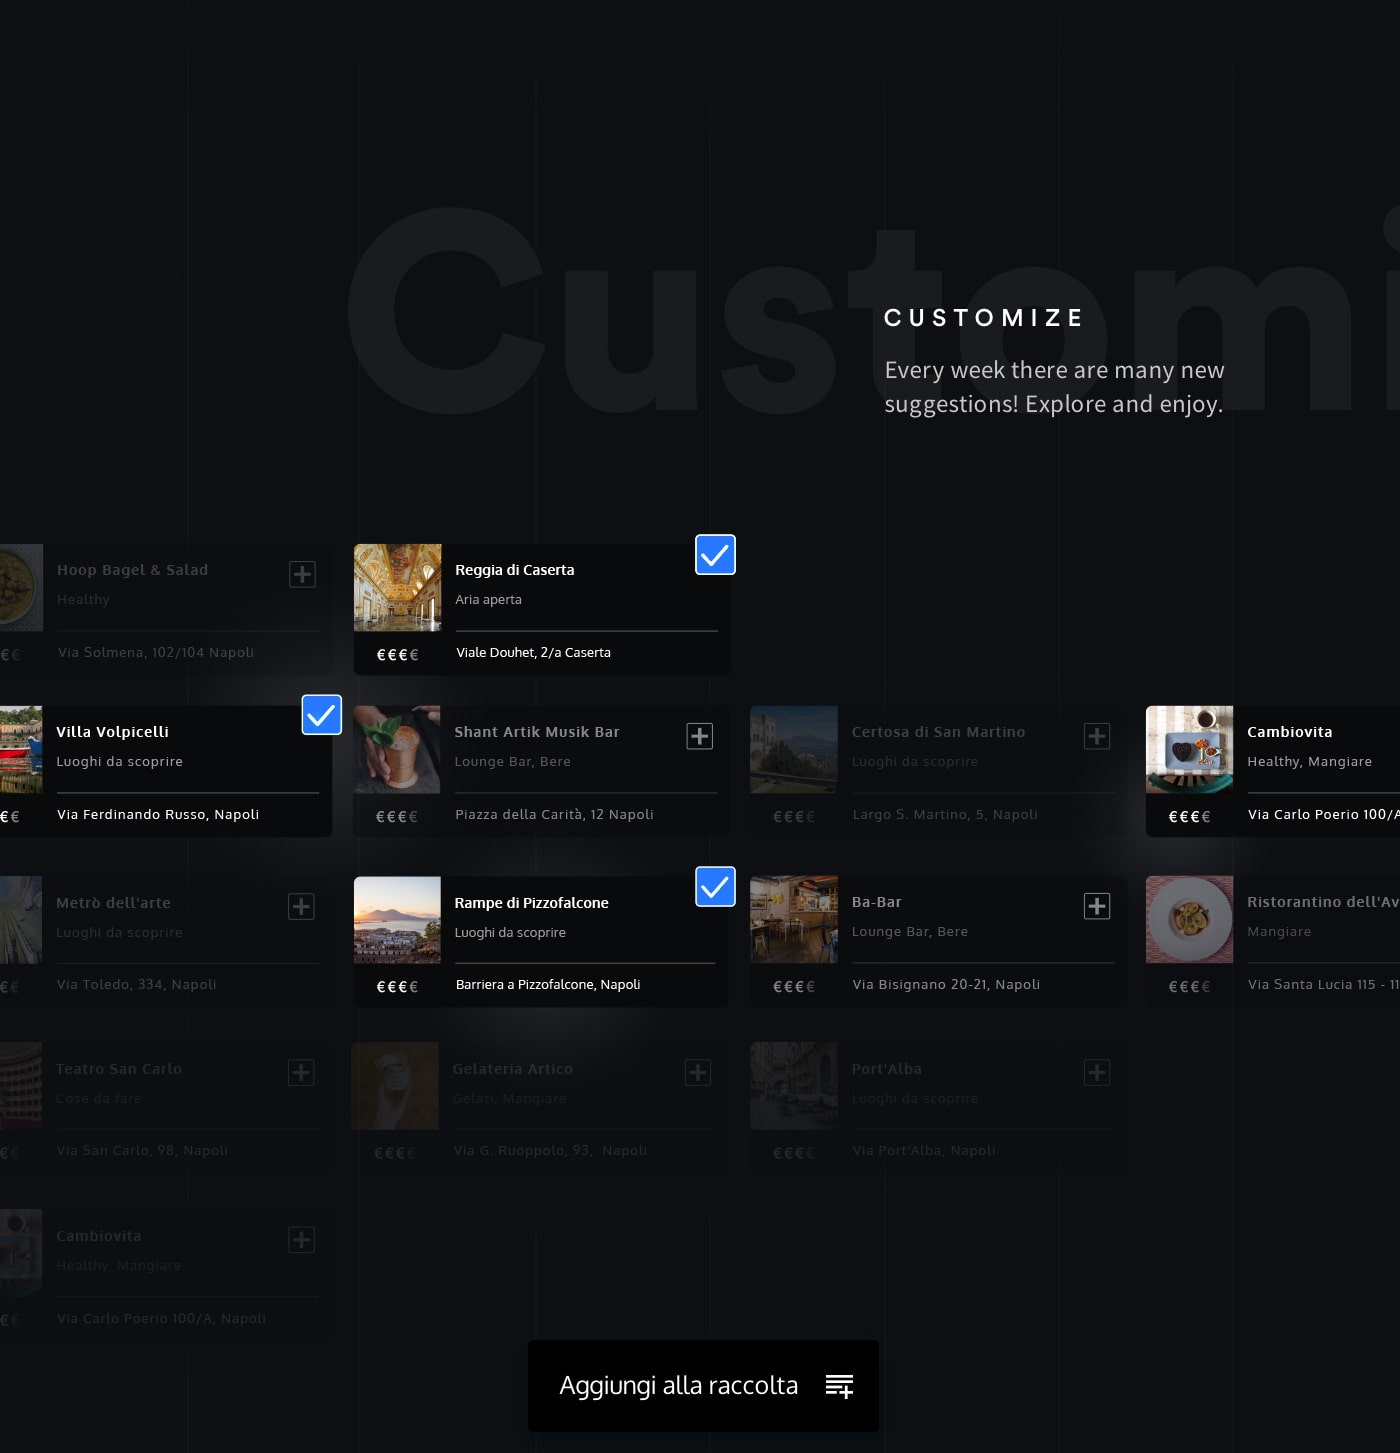The height and width of the screenshot is (1453, 1400).
Task: Select the address "Via Toledo, 334, Napoli"
Action: pos(137,985)
